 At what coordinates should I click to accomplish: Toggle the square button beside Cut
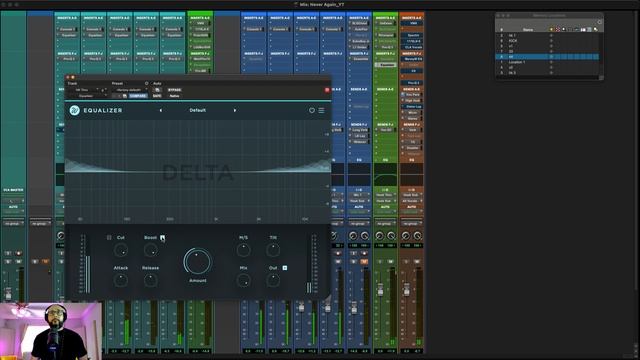coord(109,238)
